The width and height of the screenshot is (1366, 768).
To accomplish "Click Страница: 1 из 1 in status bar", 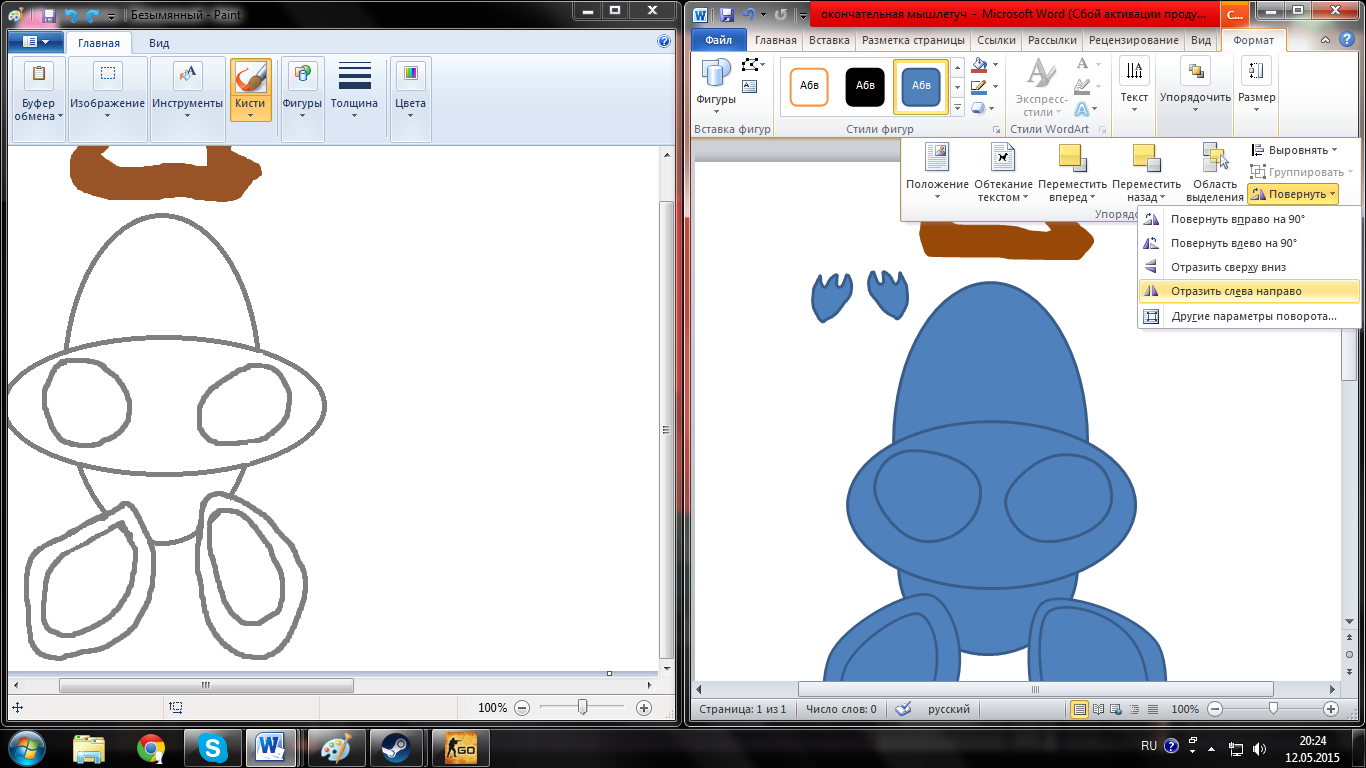I will [x=742, y=709].
